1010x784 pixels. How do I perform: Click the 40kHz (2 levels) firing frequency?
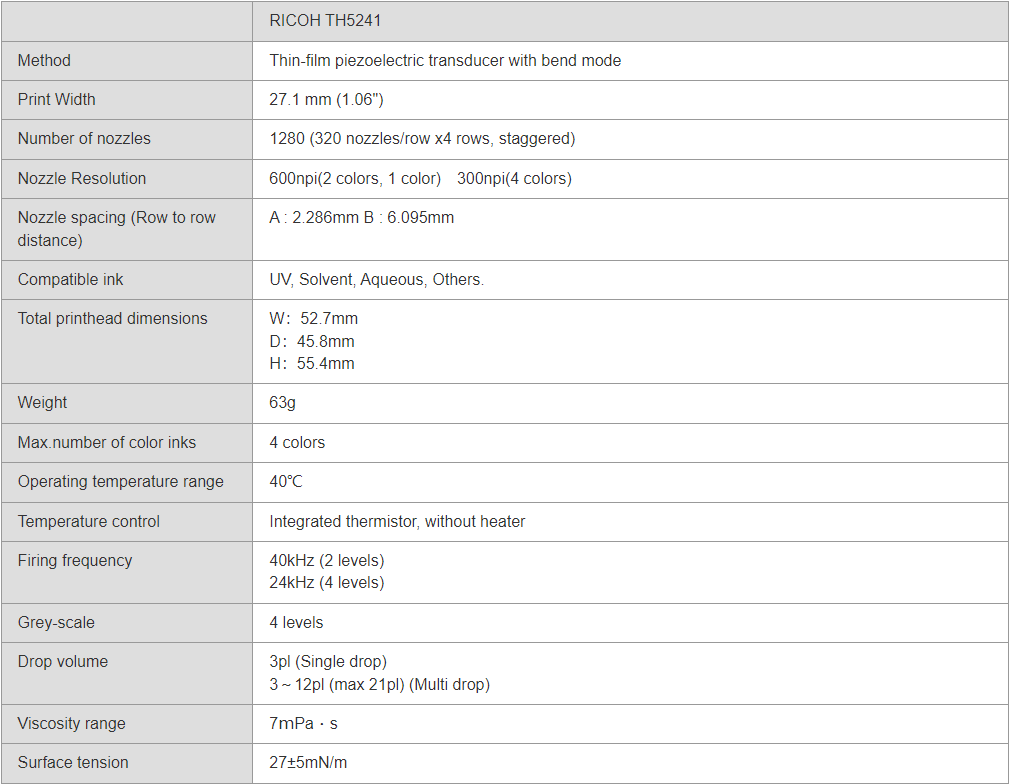[327, 560]
